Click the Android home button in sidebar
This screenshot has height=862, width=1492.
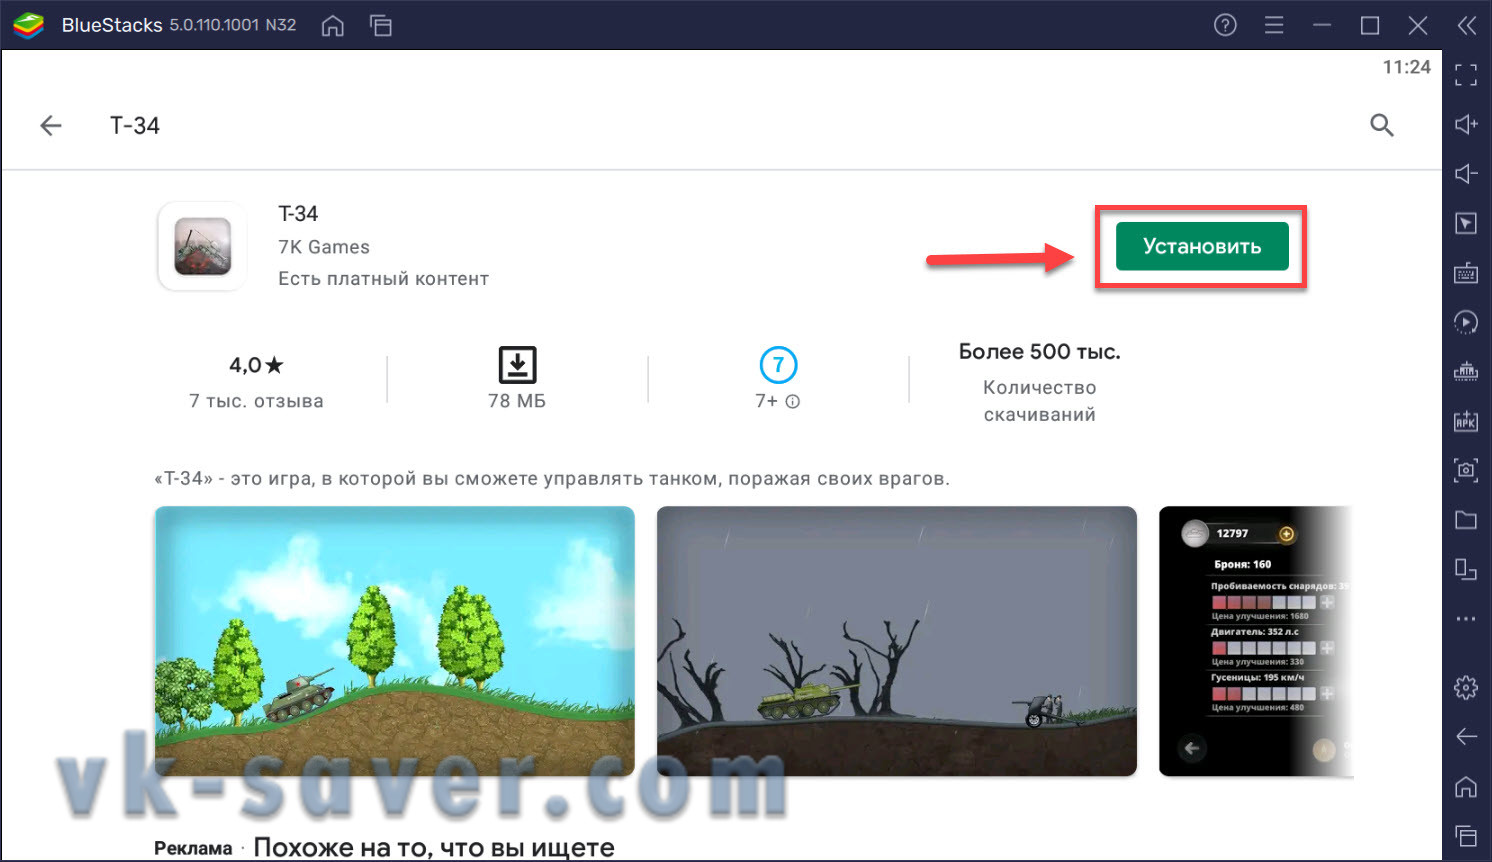click(x=1466, y=787)
